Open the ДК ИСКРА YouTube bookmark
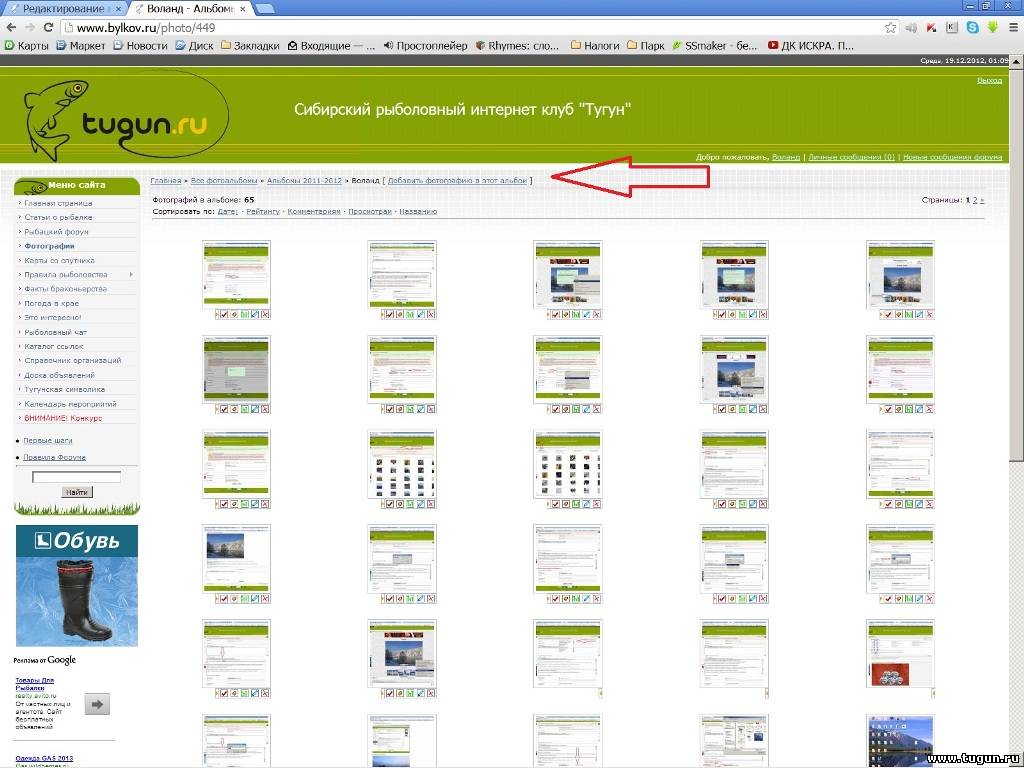This screenshot has height=768, width=1024. pos(811,46)
